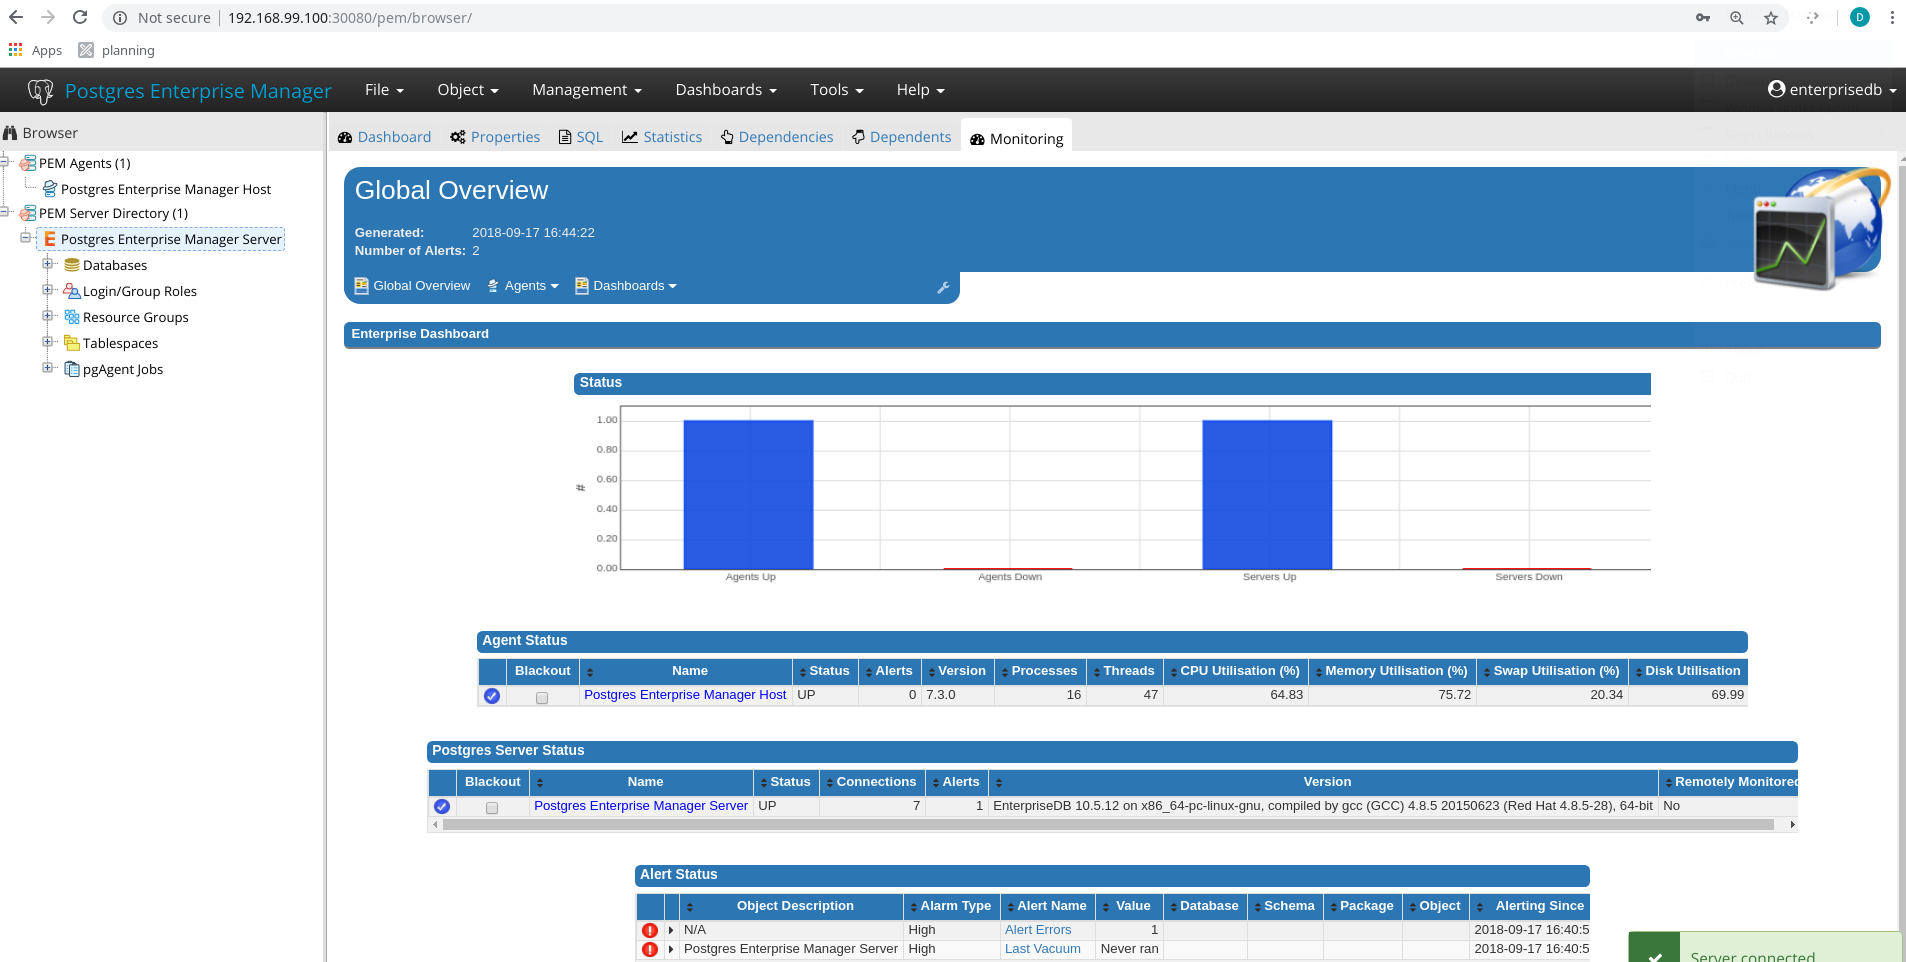Click the PEM elephant logo

click(x=41, y=91)
